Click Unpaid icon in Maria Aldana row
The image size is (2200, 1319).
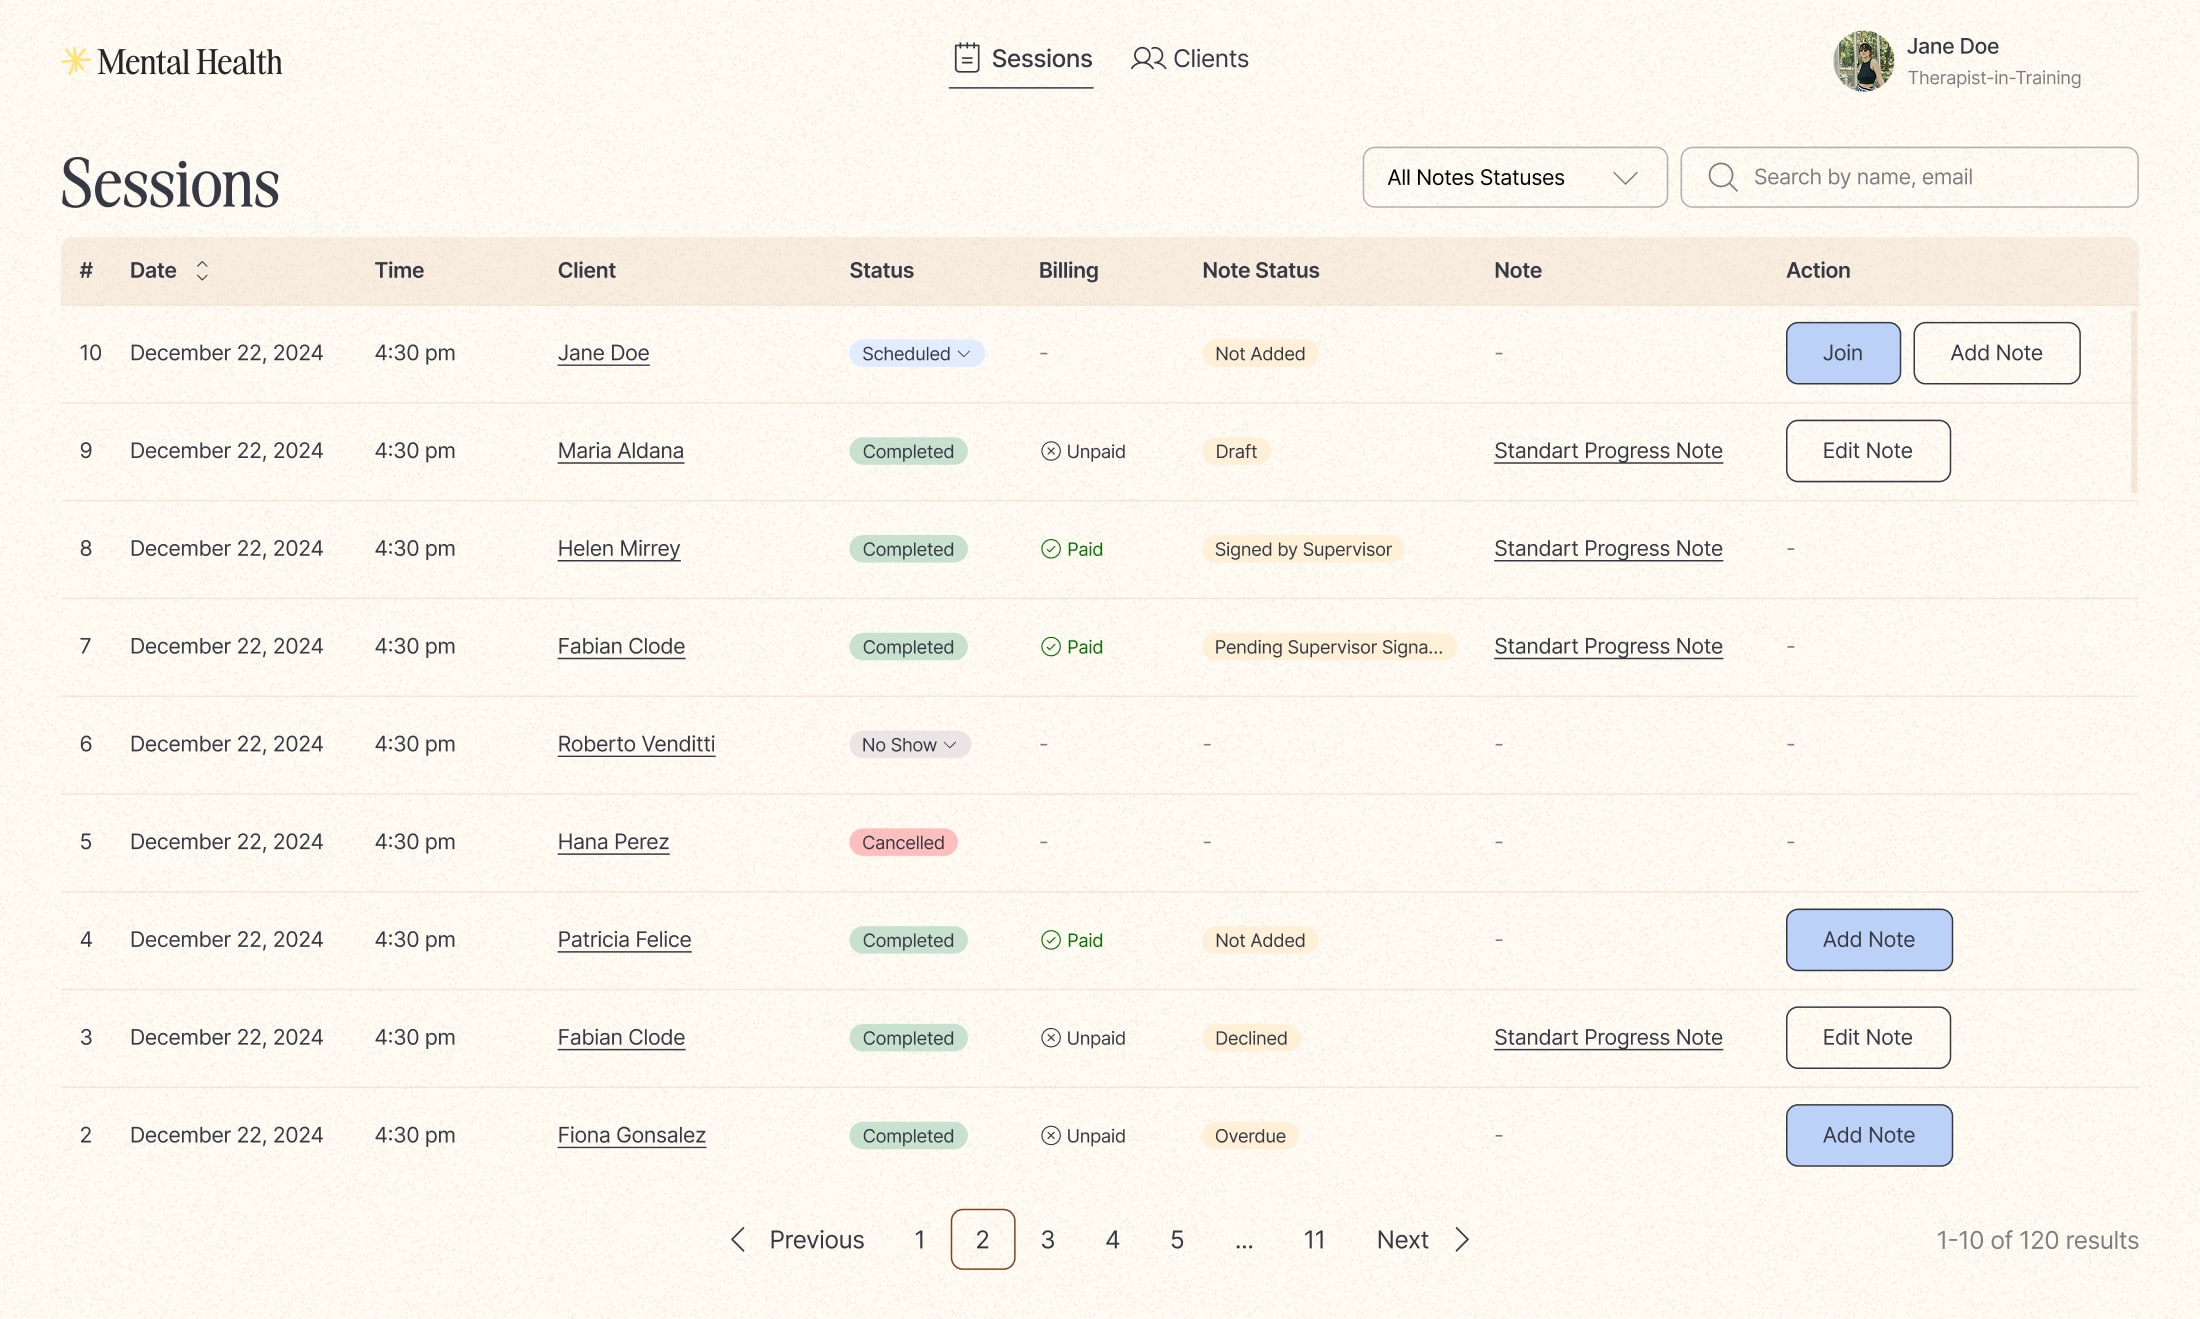[1050, 451]
